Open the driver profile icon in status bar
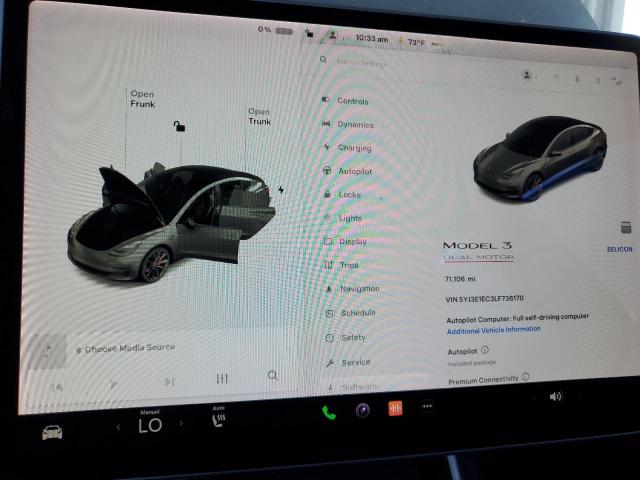Viewport: 640px width, 480px height. (x=333, y=35)
